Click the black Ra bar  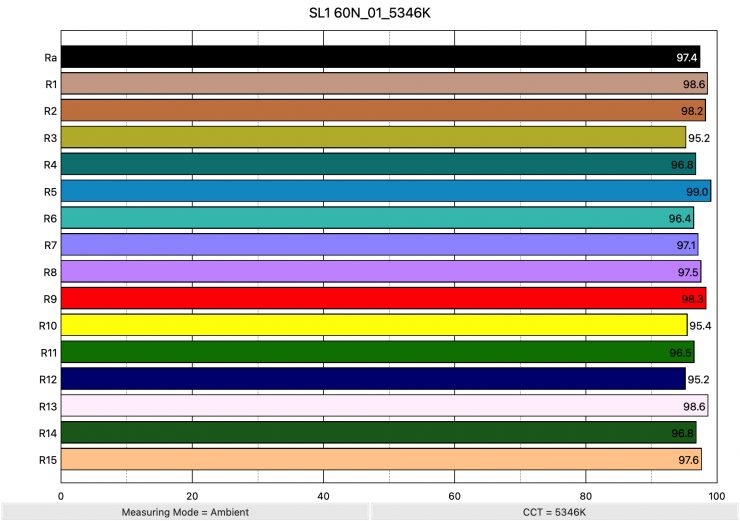click(x=380, y=57)
